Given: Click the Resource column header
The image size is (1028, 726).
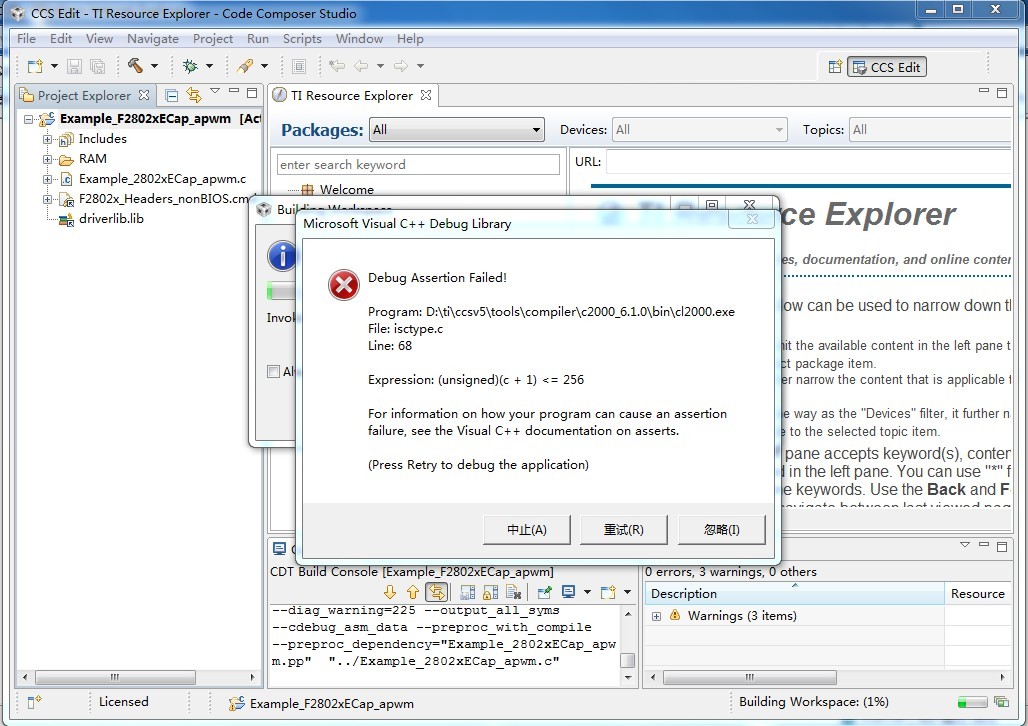Looking at the screenshot, I should [x=978, y=594].
